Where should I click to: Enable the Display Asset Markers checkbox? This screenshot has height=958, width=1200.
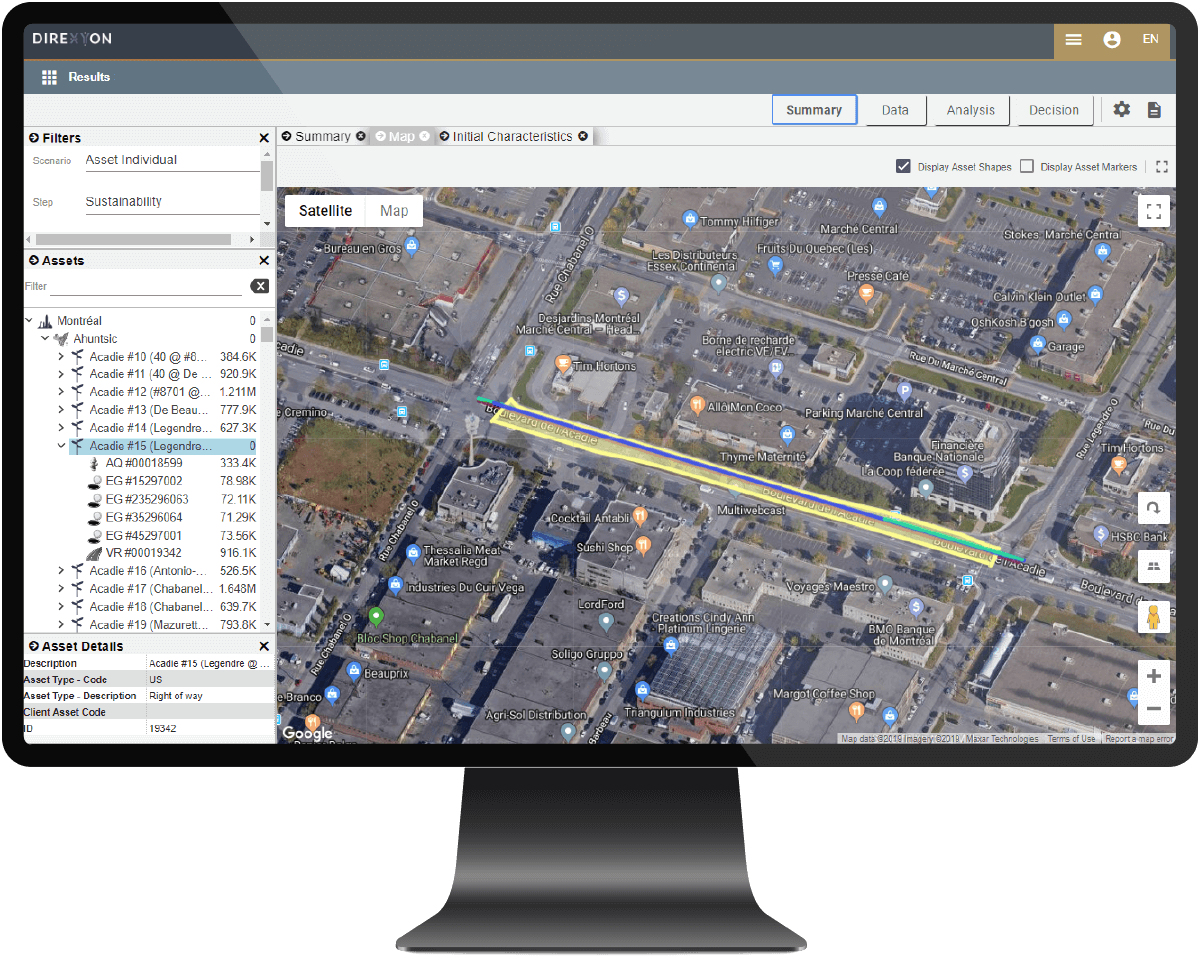1027,166
